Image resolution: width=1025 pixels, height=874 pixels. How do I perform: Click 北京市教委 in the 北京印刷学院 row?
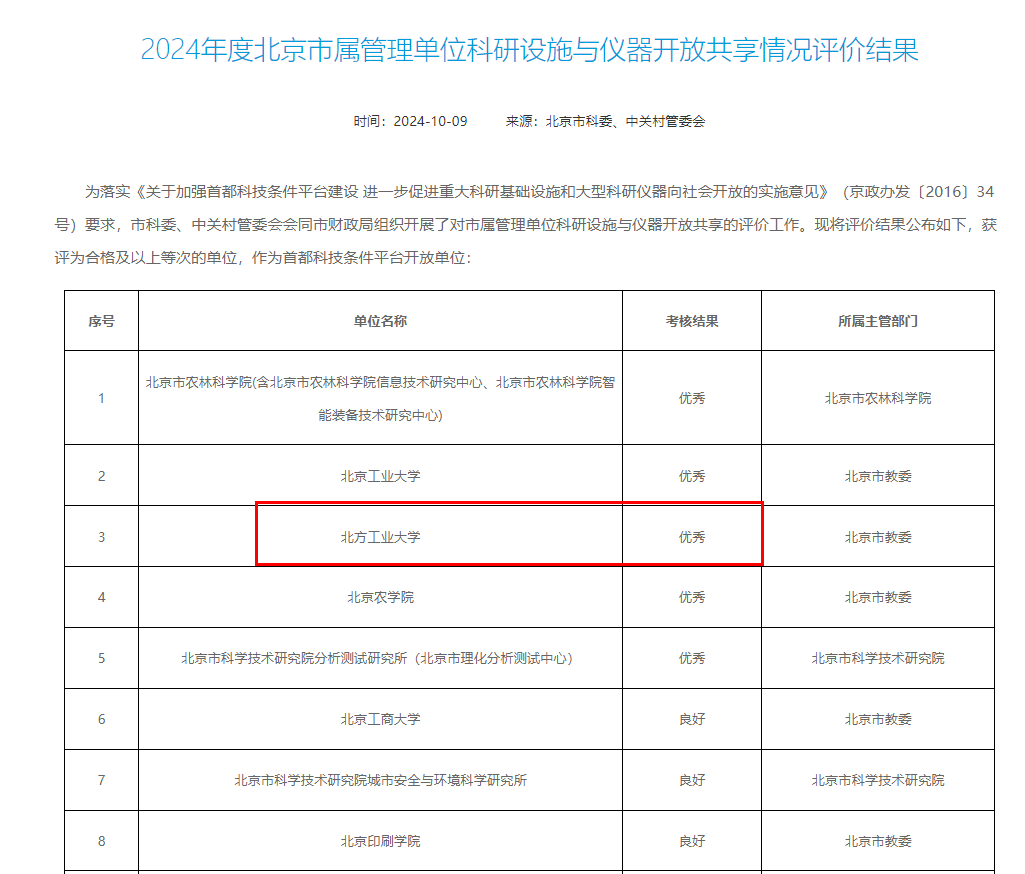(x=877, y=841)
